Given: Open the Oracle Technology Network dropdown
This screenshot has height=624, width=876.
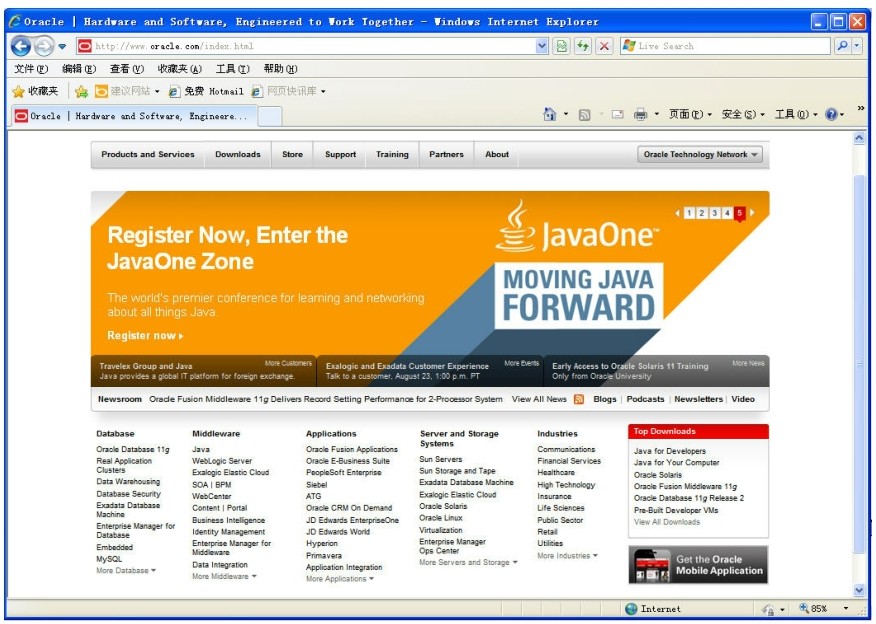Looking at the screenshot, I should pyautogui.click(x=699, y=154).
